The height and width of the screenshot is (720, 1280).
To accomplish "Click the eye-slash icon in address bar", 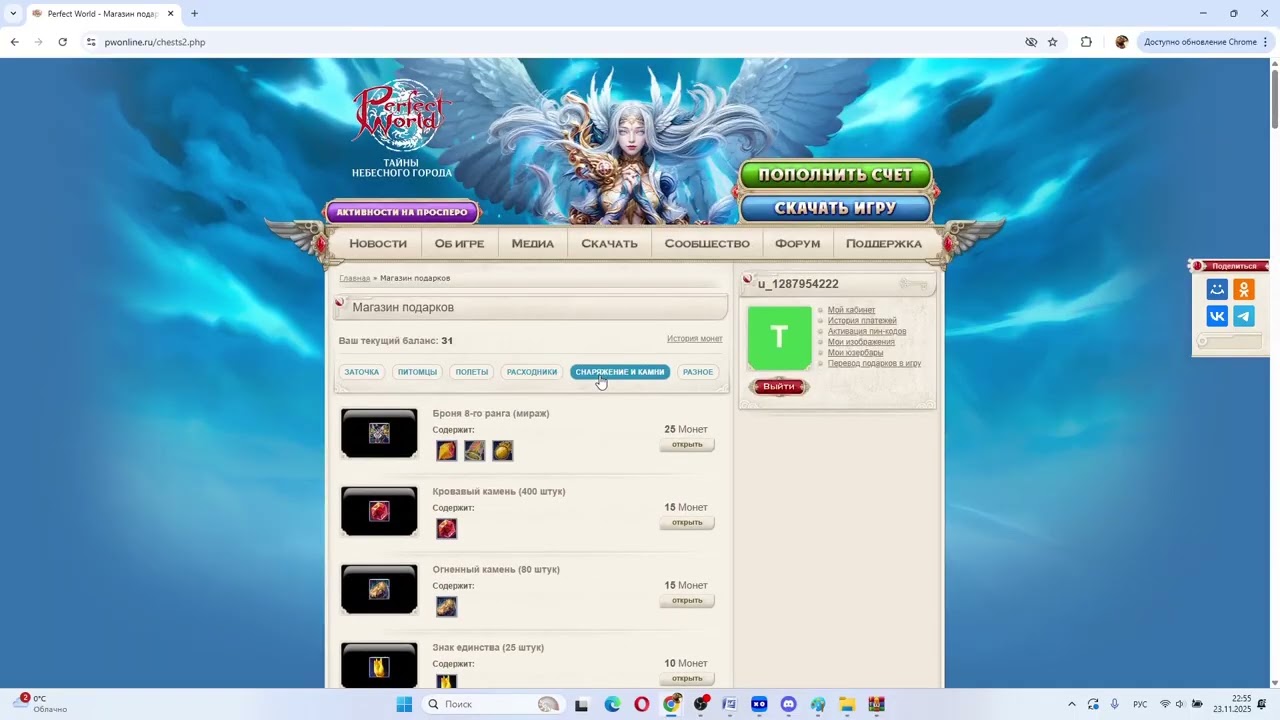I will [1031, 42].
